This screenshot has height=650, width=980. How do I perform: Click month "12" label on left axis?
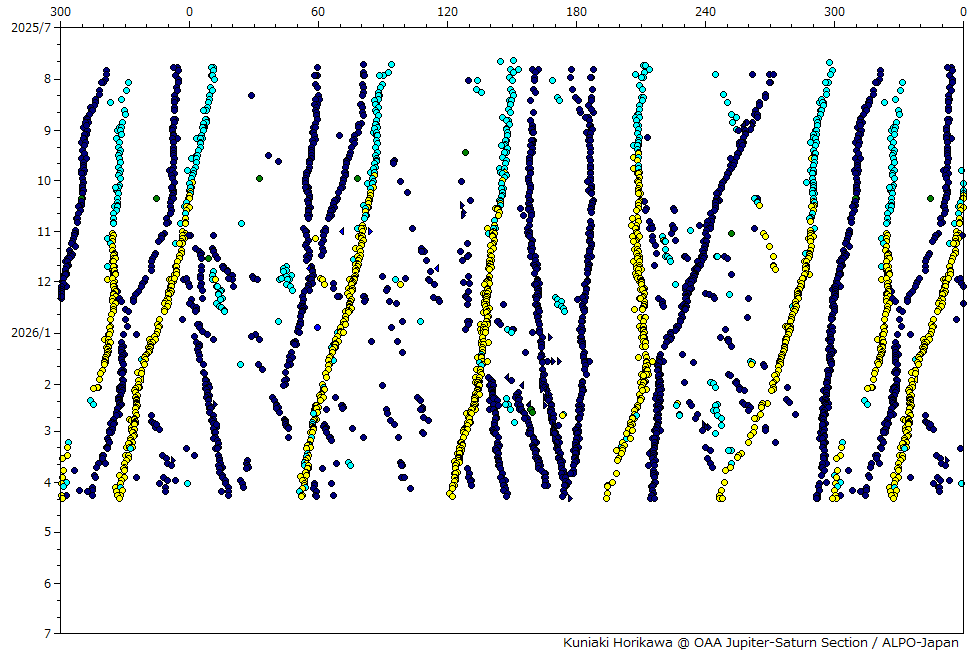(x=44, y=282)
